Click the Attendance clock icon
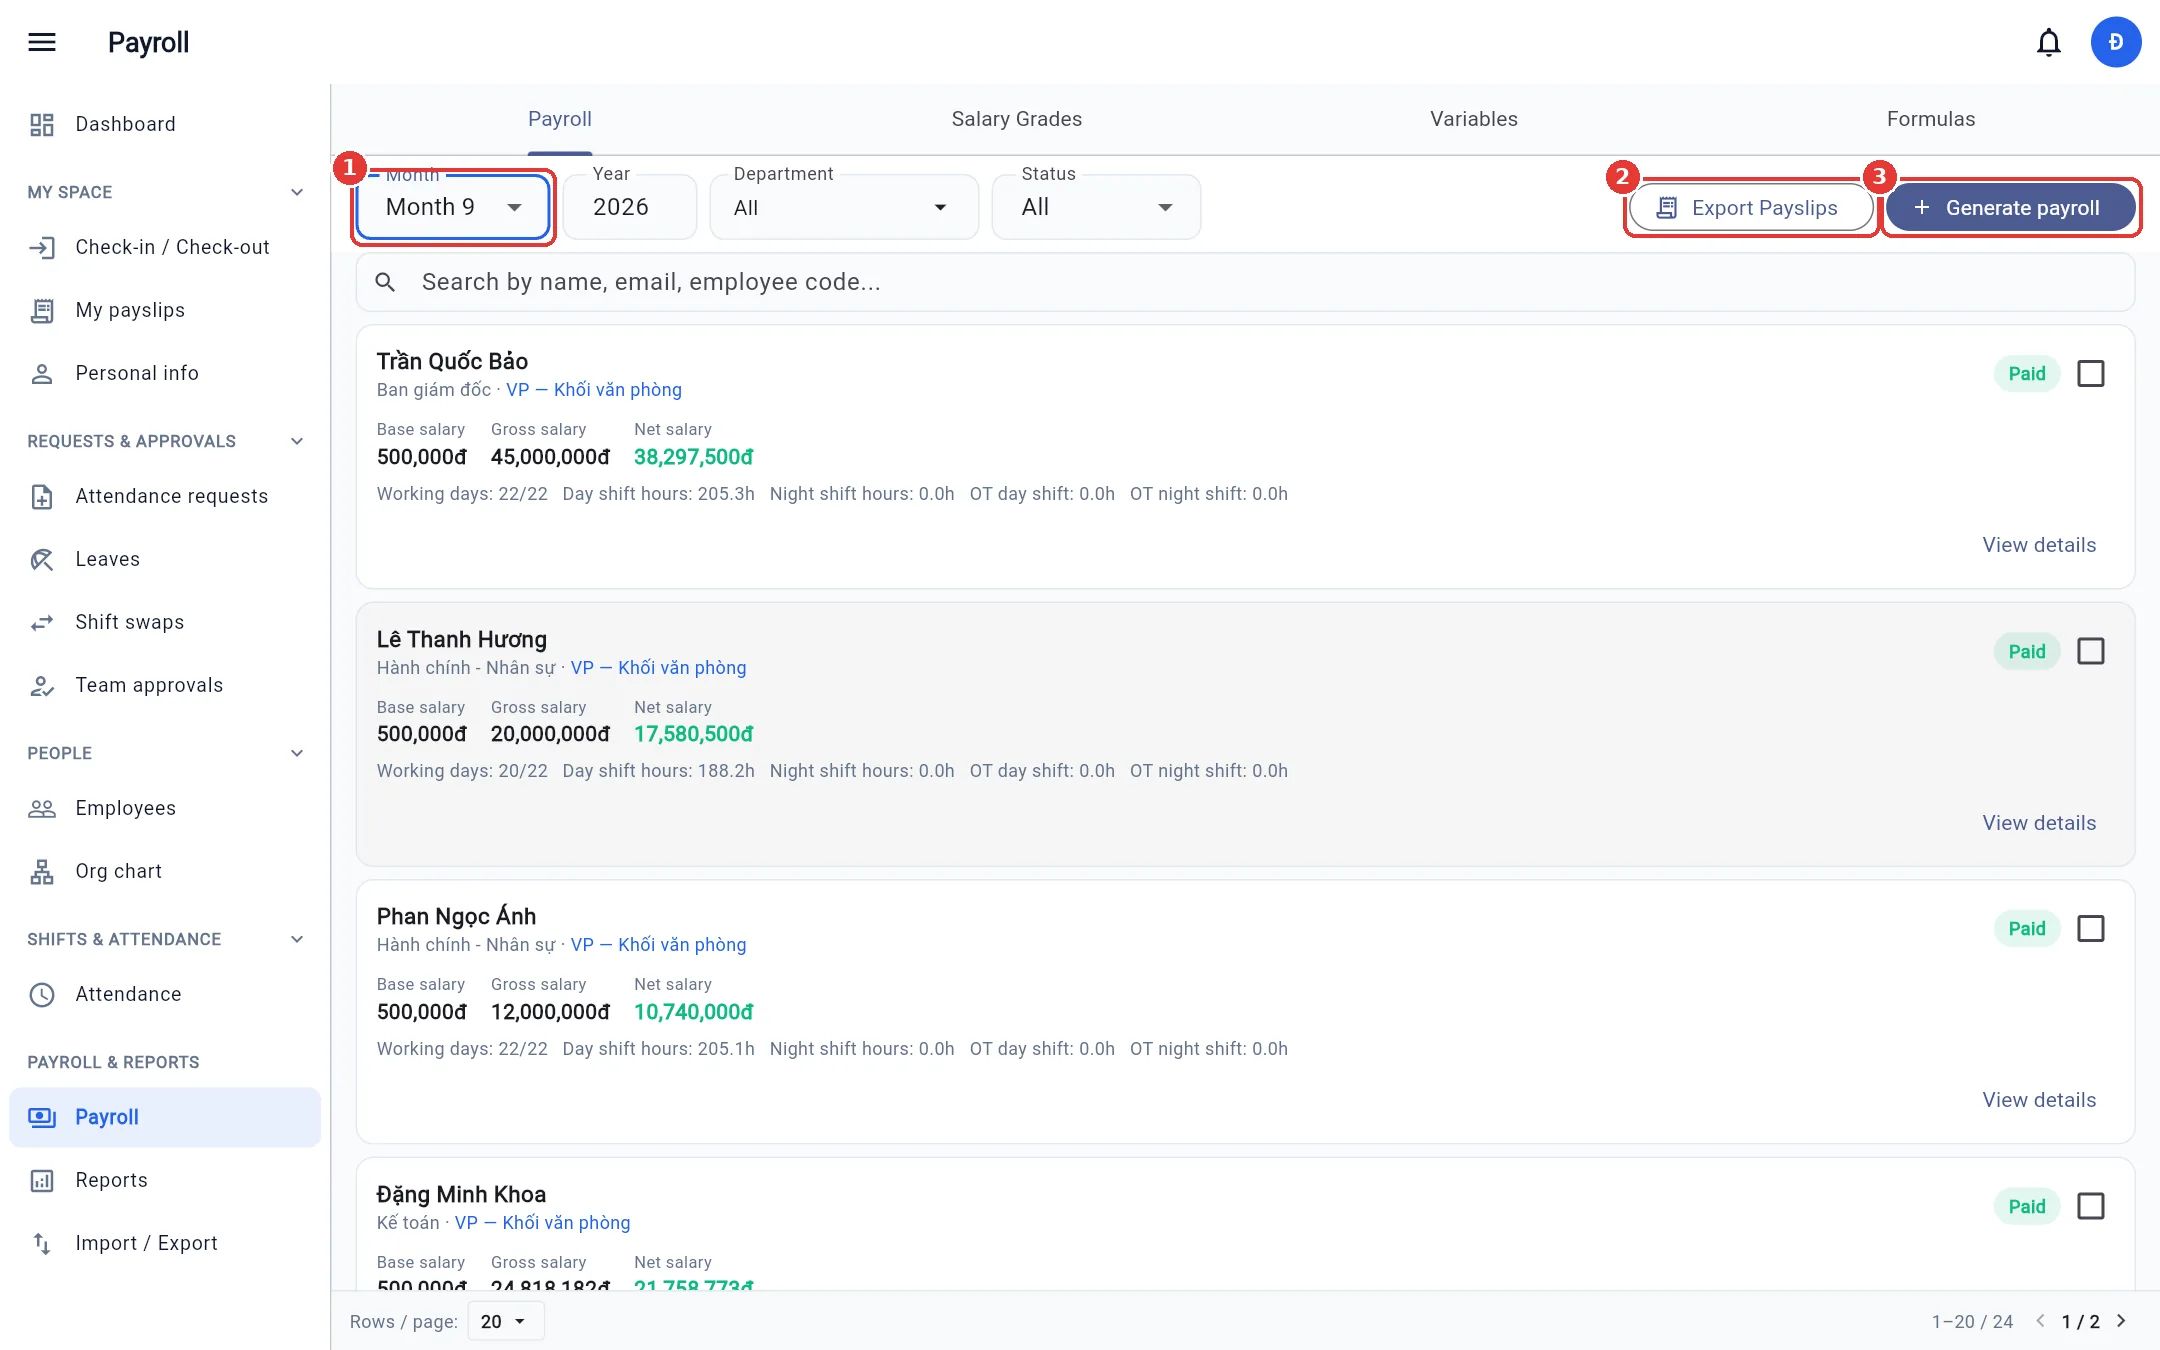The image size is (2160, 1350). [42, 994]
